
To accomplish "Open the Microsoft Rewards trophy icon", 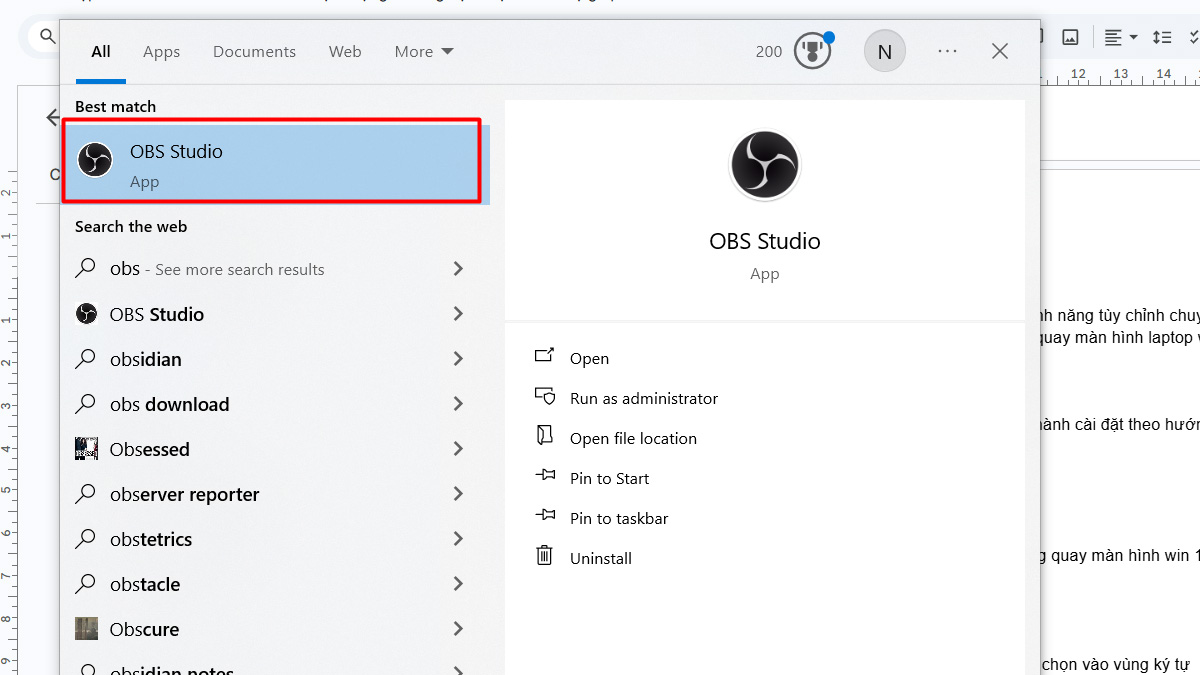I will pyautogui.click(x=813, y=51).
